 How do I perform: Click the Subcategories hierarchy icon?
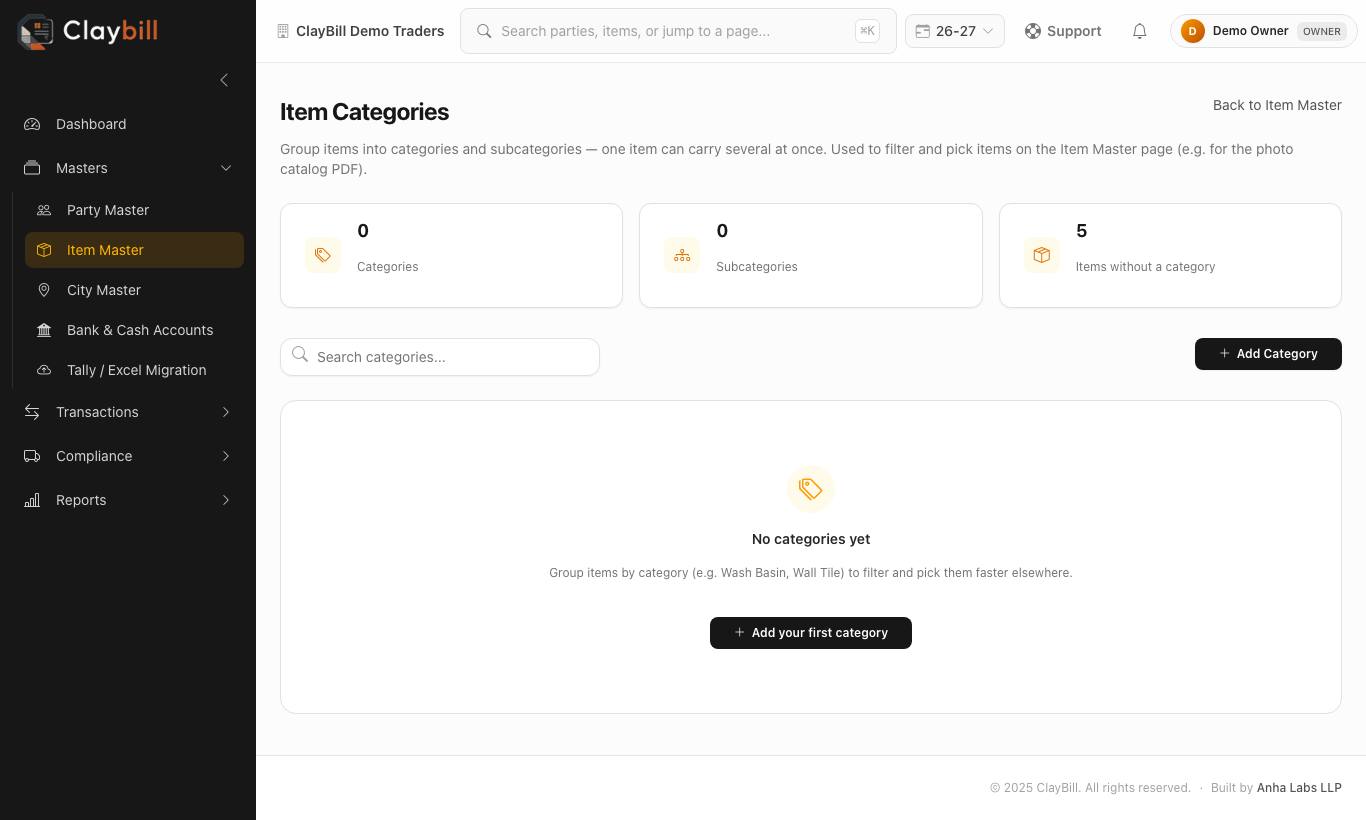tap(682, 255)
